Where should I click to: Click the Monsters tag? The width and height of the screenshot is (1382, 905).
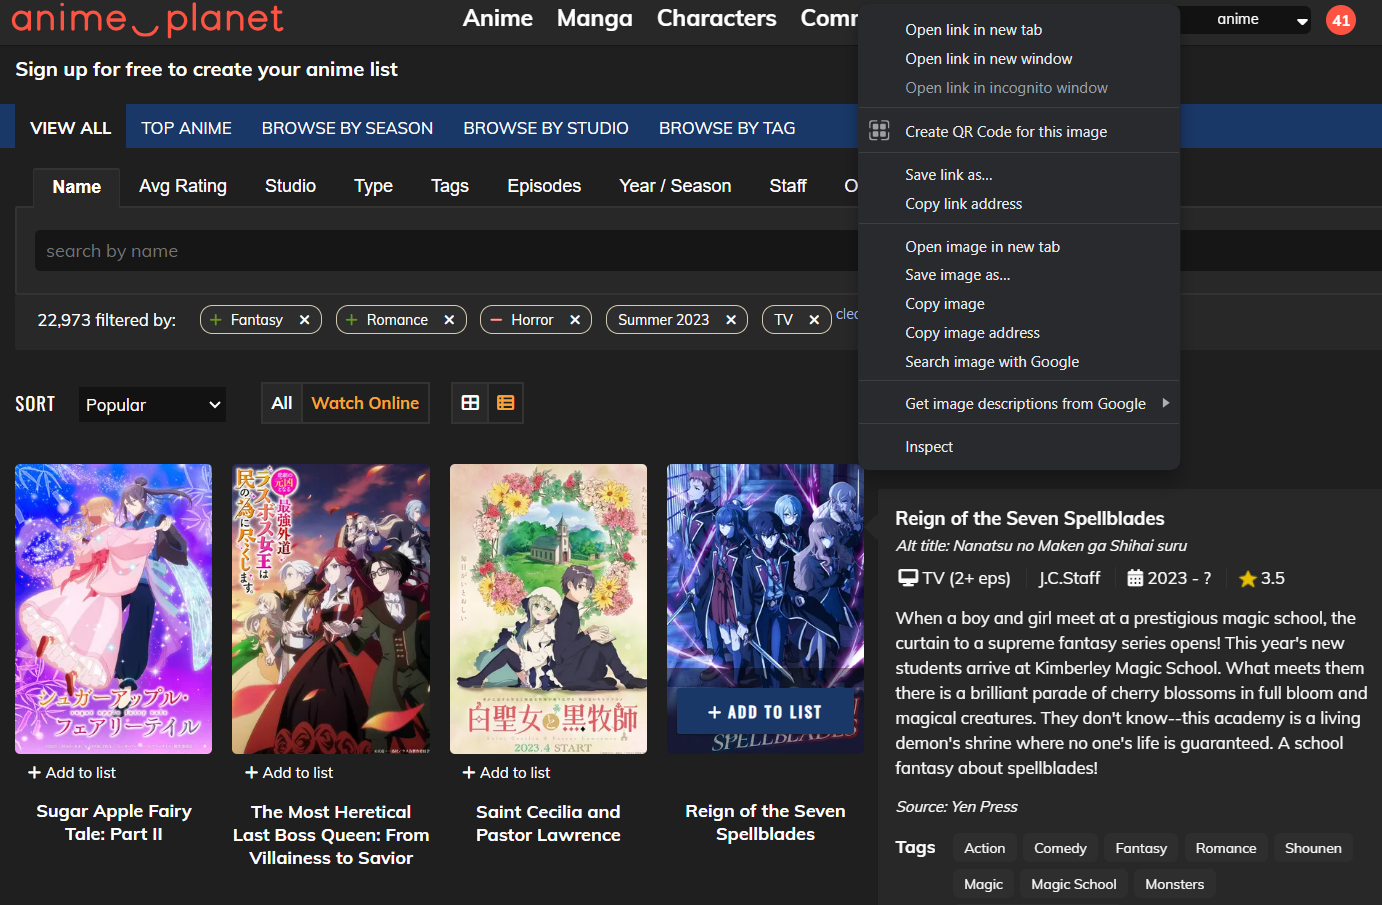(1174, 884)
